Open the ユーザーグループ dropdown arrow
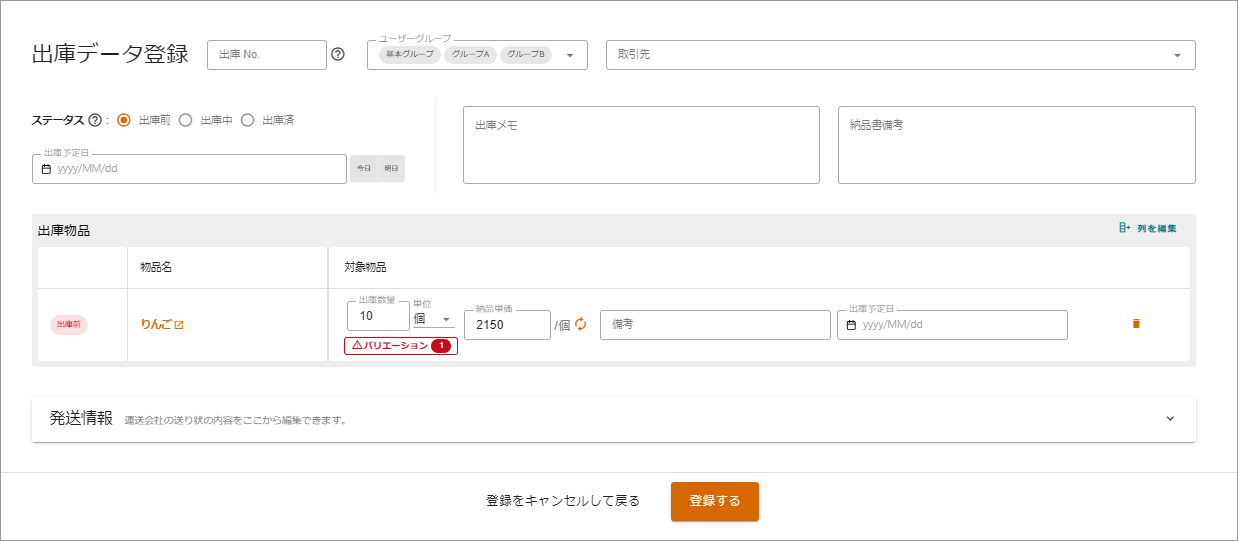 tap(570, 55)
